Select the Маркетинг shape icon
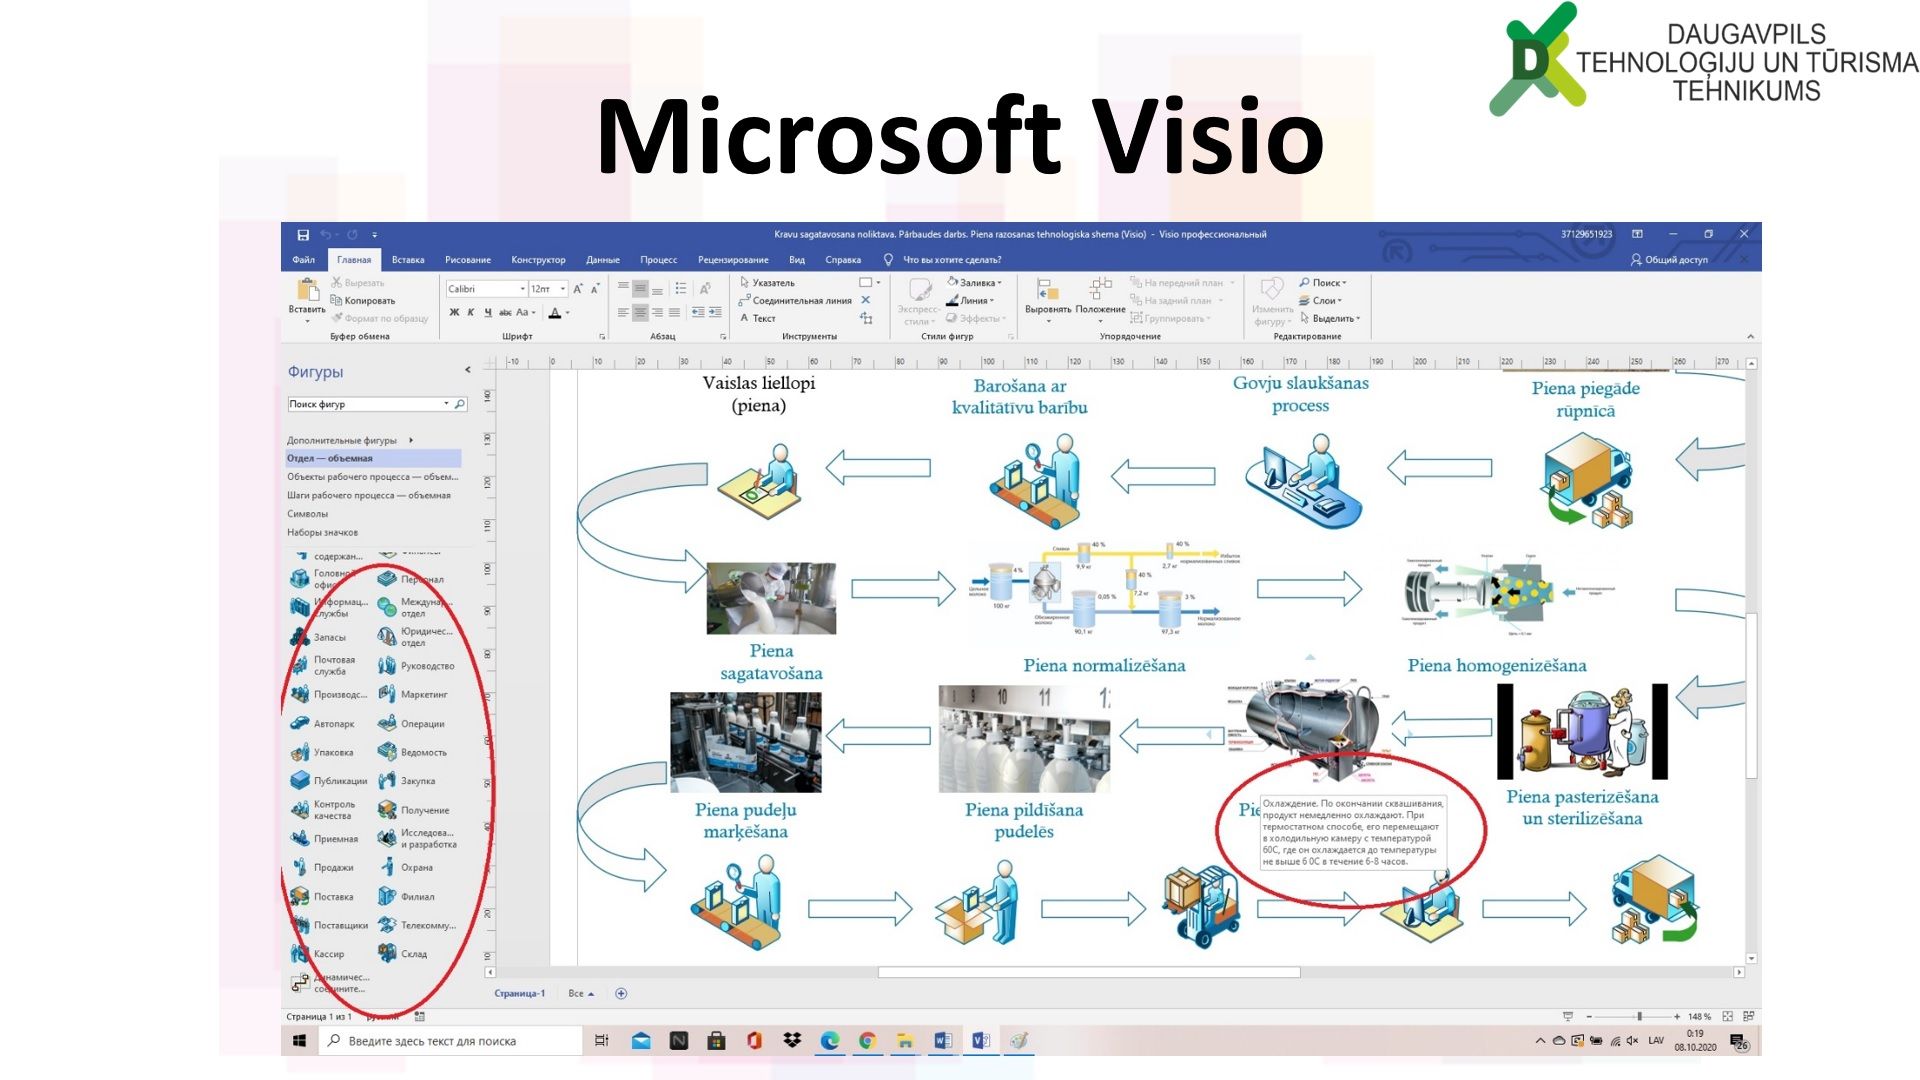 click(387, 694)
